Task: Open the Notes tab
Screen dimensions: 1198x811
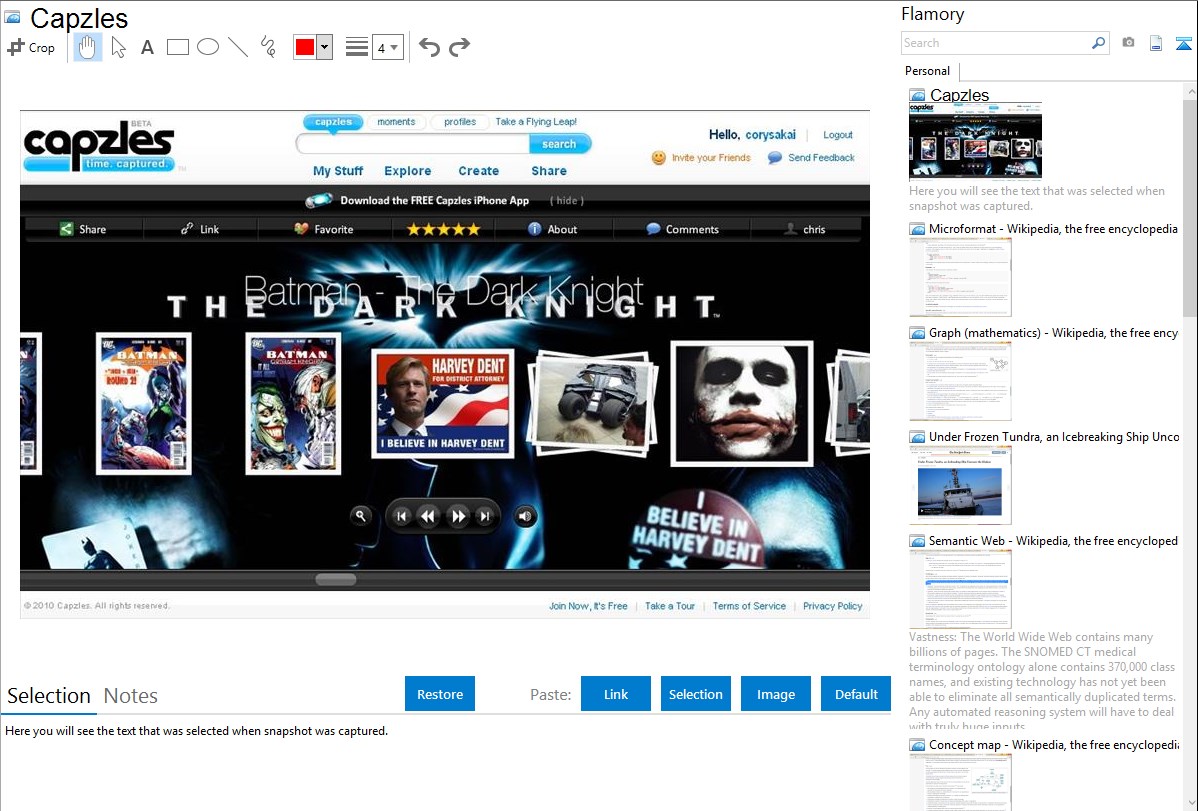Action: 131,696
